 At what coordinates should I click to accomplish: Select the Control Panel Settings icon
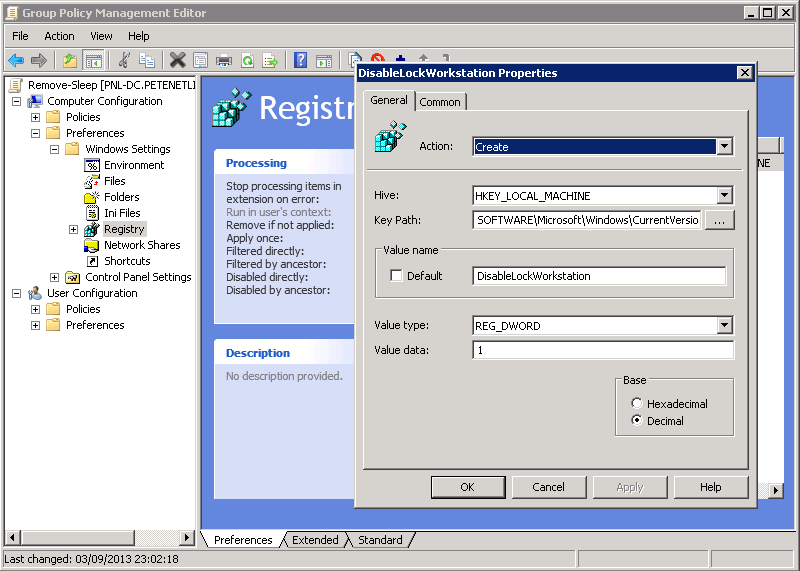coord(73,278)
